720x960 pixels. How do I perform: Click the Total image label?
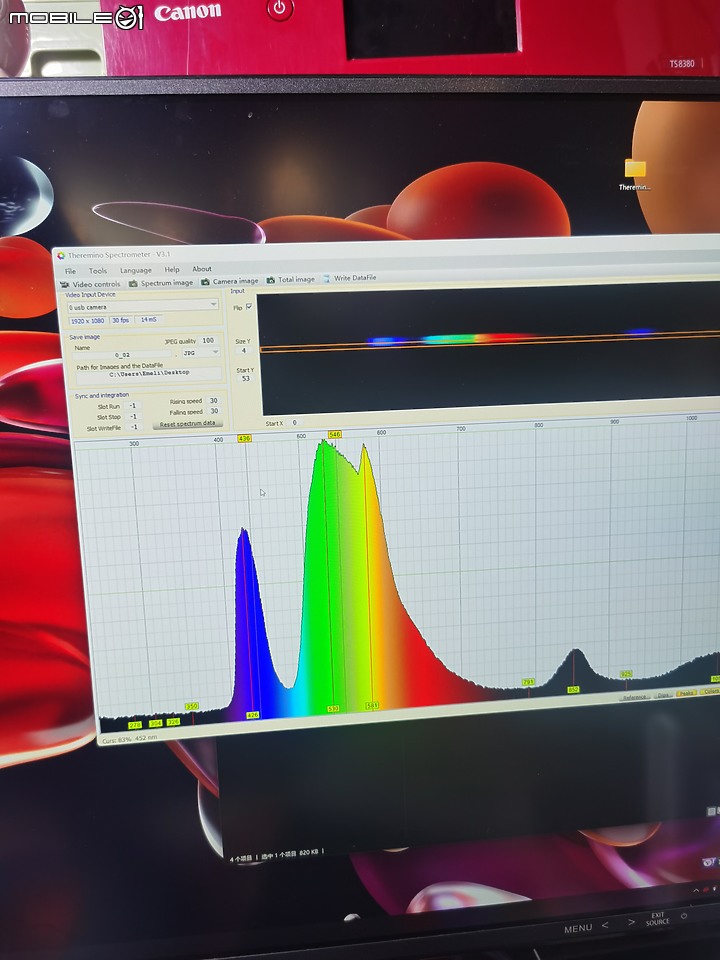point(296,279)
